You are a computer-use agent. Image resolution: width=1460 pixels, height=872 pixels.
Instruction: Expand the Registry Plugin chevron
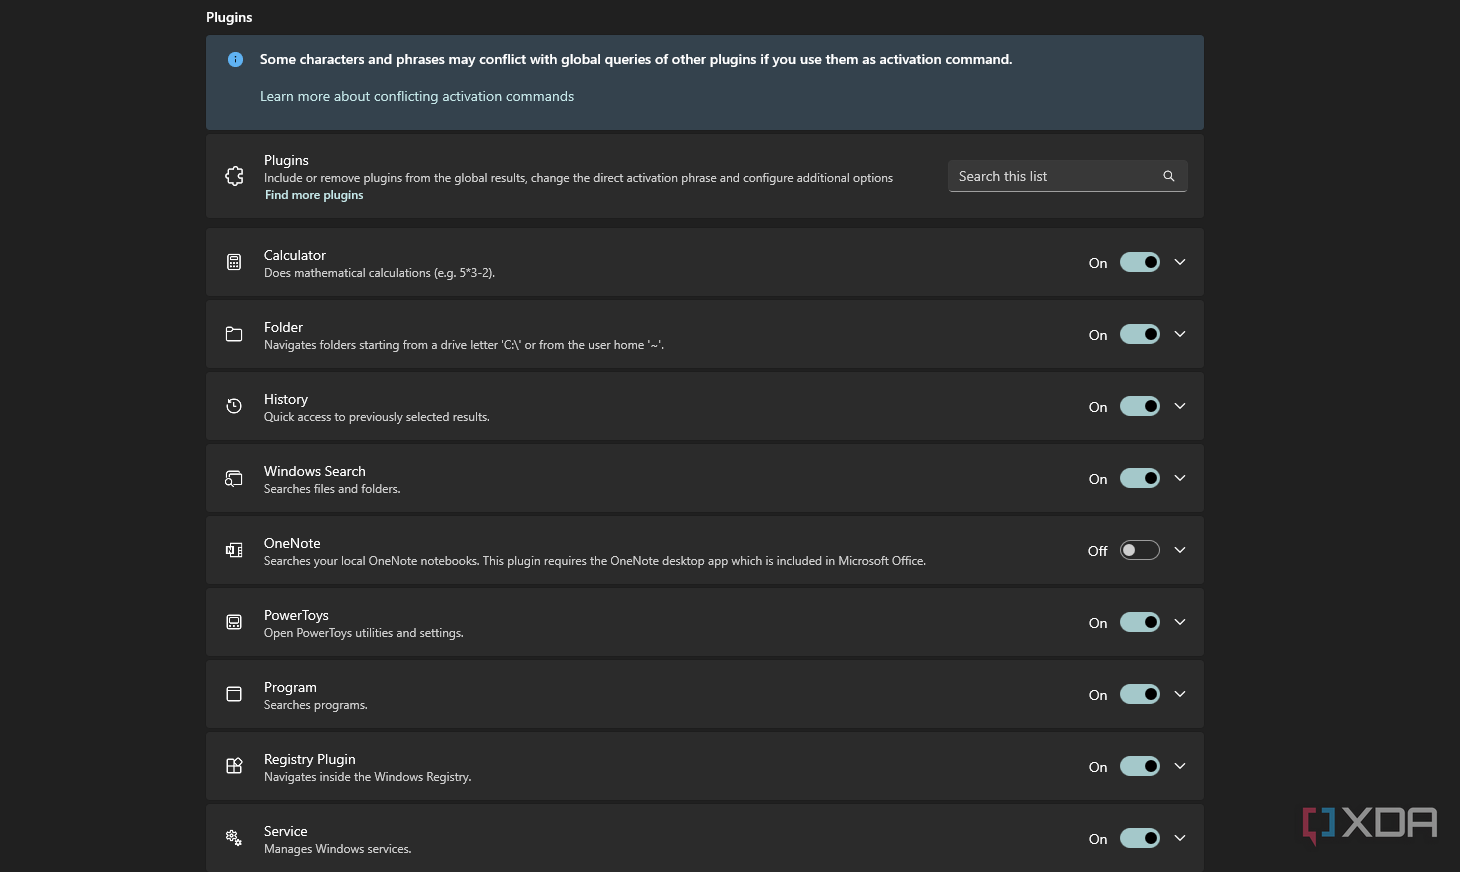pos(1180,766)
